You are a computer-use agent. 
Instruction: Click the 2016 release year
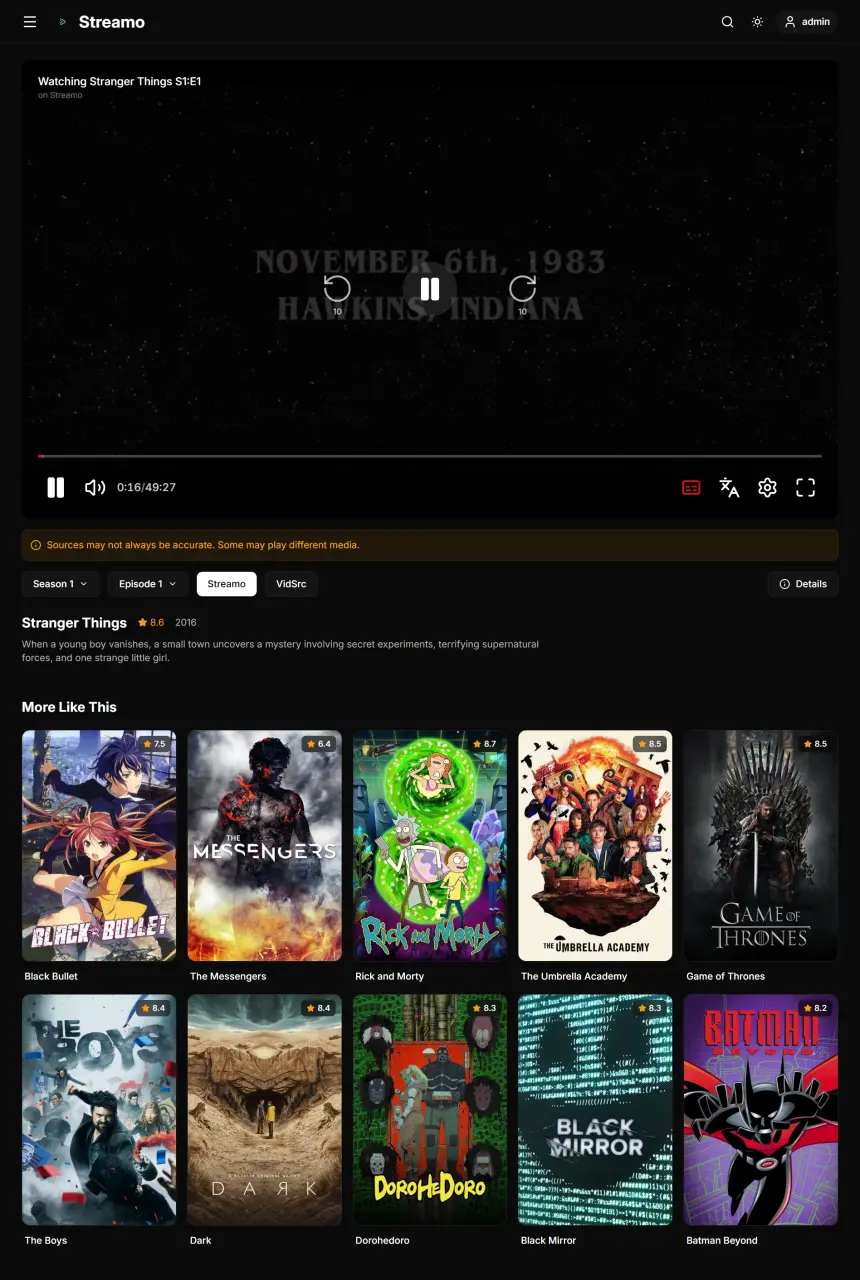pos(186,622)
